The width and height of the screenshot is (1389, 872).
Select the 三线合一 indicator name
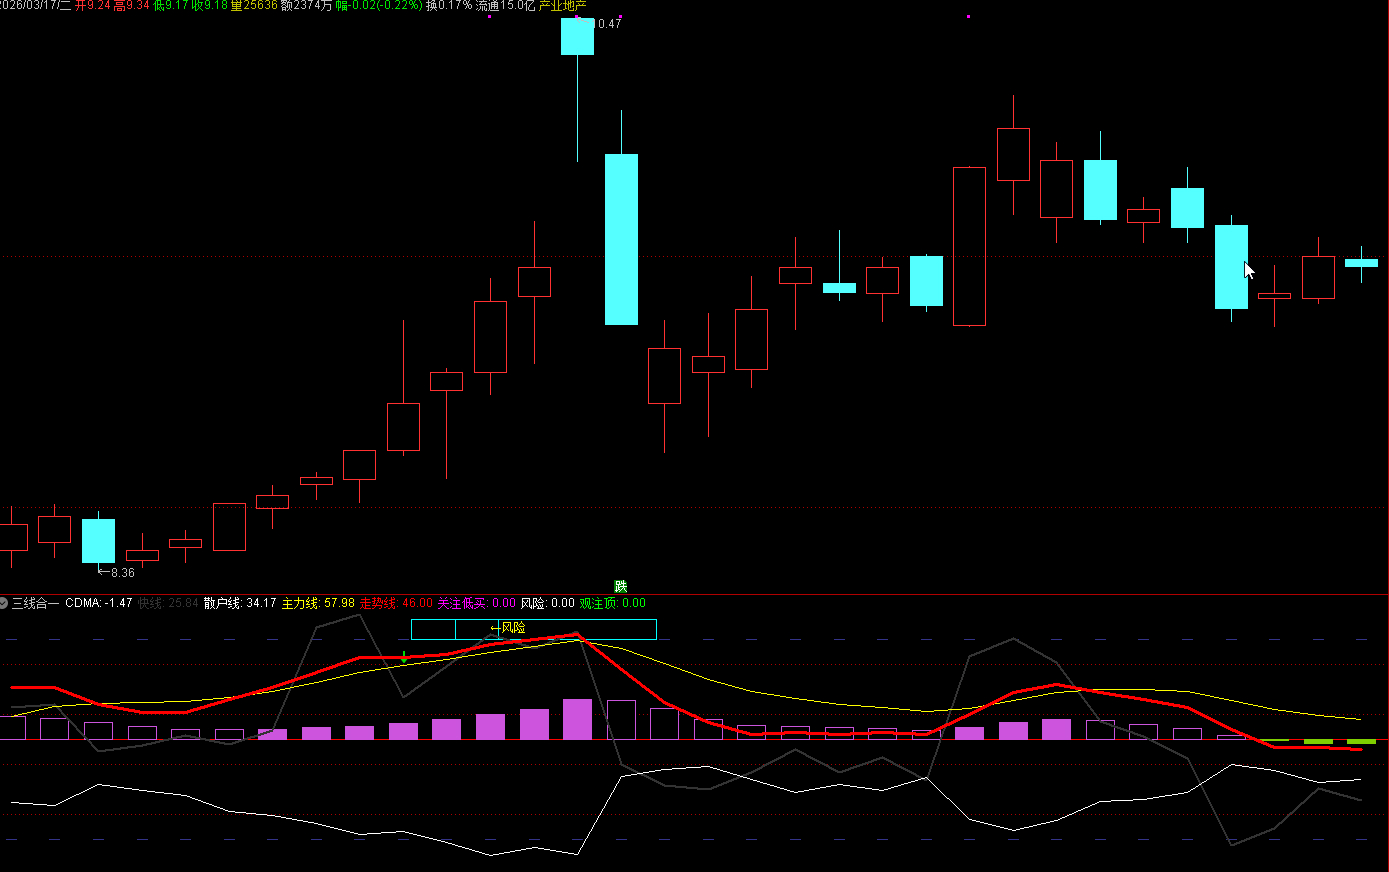click(x=35, y=603)
